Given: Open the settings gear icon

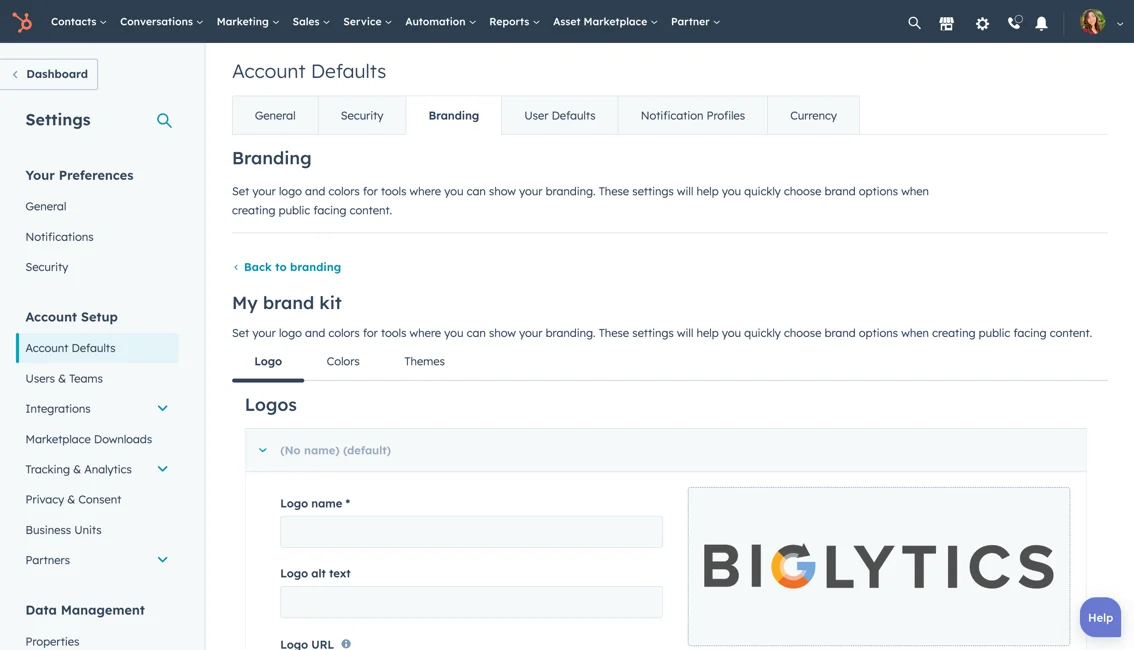Looking at the screenshot, I should point(982,22).
